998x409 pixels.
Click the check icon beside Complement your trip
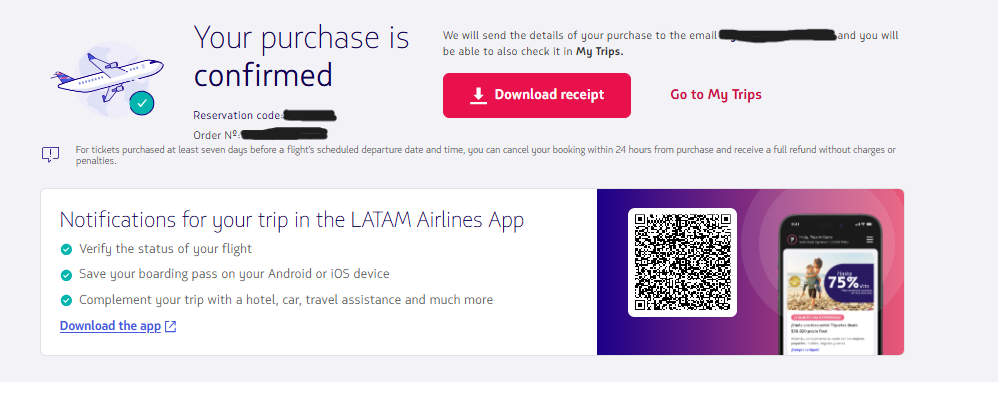[66, 300]
